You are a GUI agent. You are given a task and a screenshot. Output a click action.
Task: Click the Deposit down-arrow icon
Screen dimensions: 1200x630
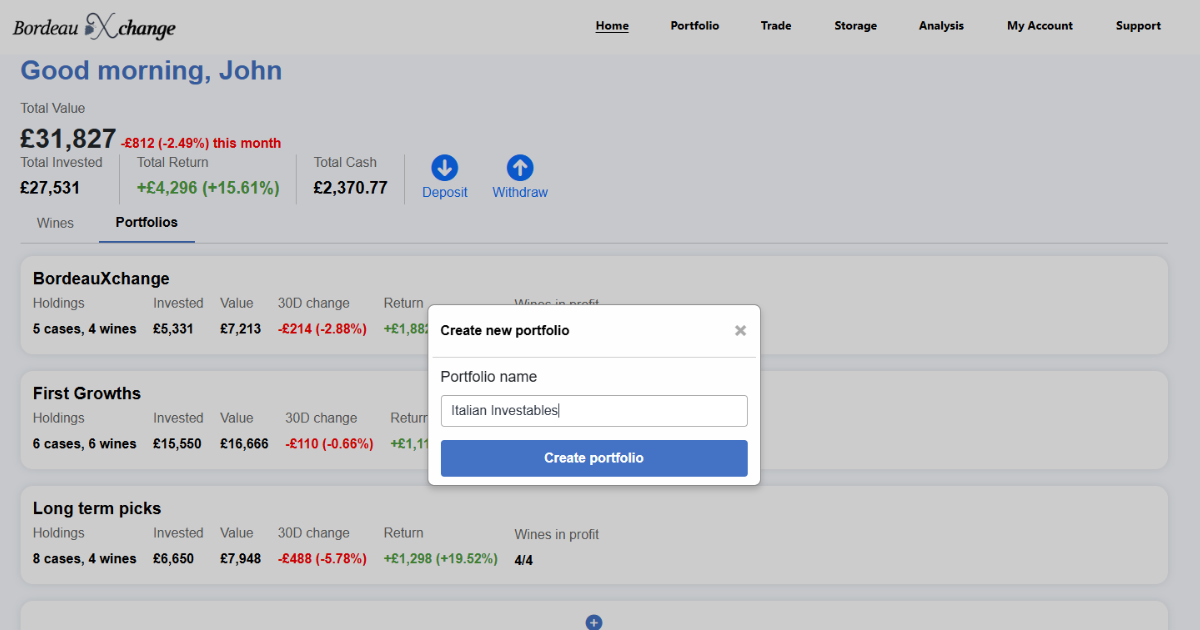tap(444, 168)
